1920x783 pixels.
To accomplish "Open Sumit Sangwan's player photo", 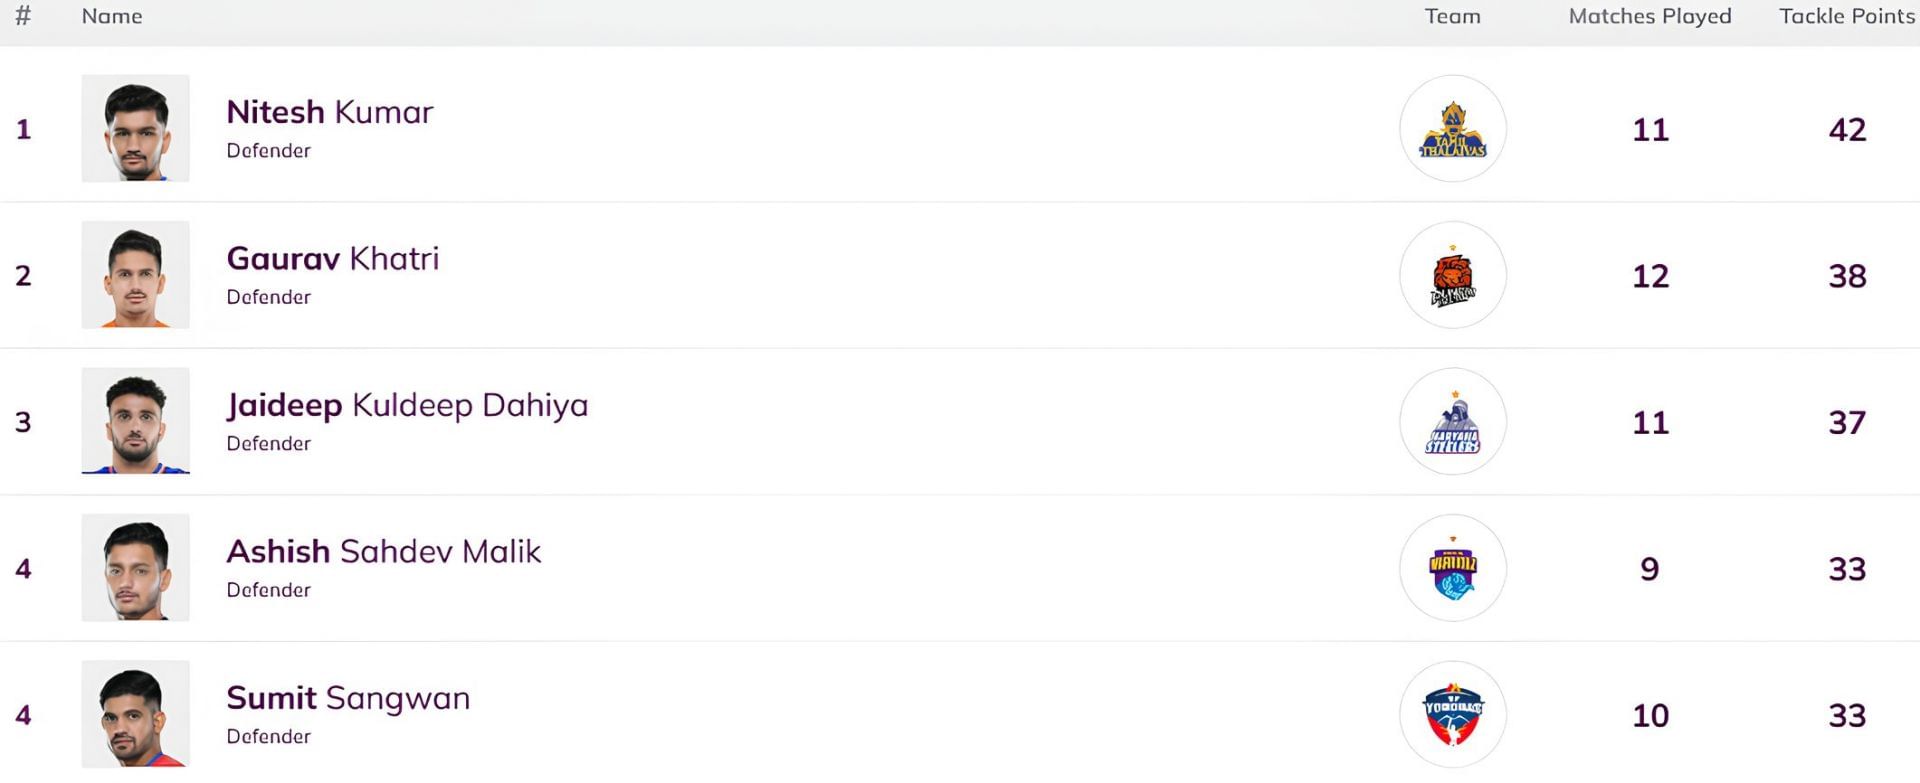I will coord(135,714).
